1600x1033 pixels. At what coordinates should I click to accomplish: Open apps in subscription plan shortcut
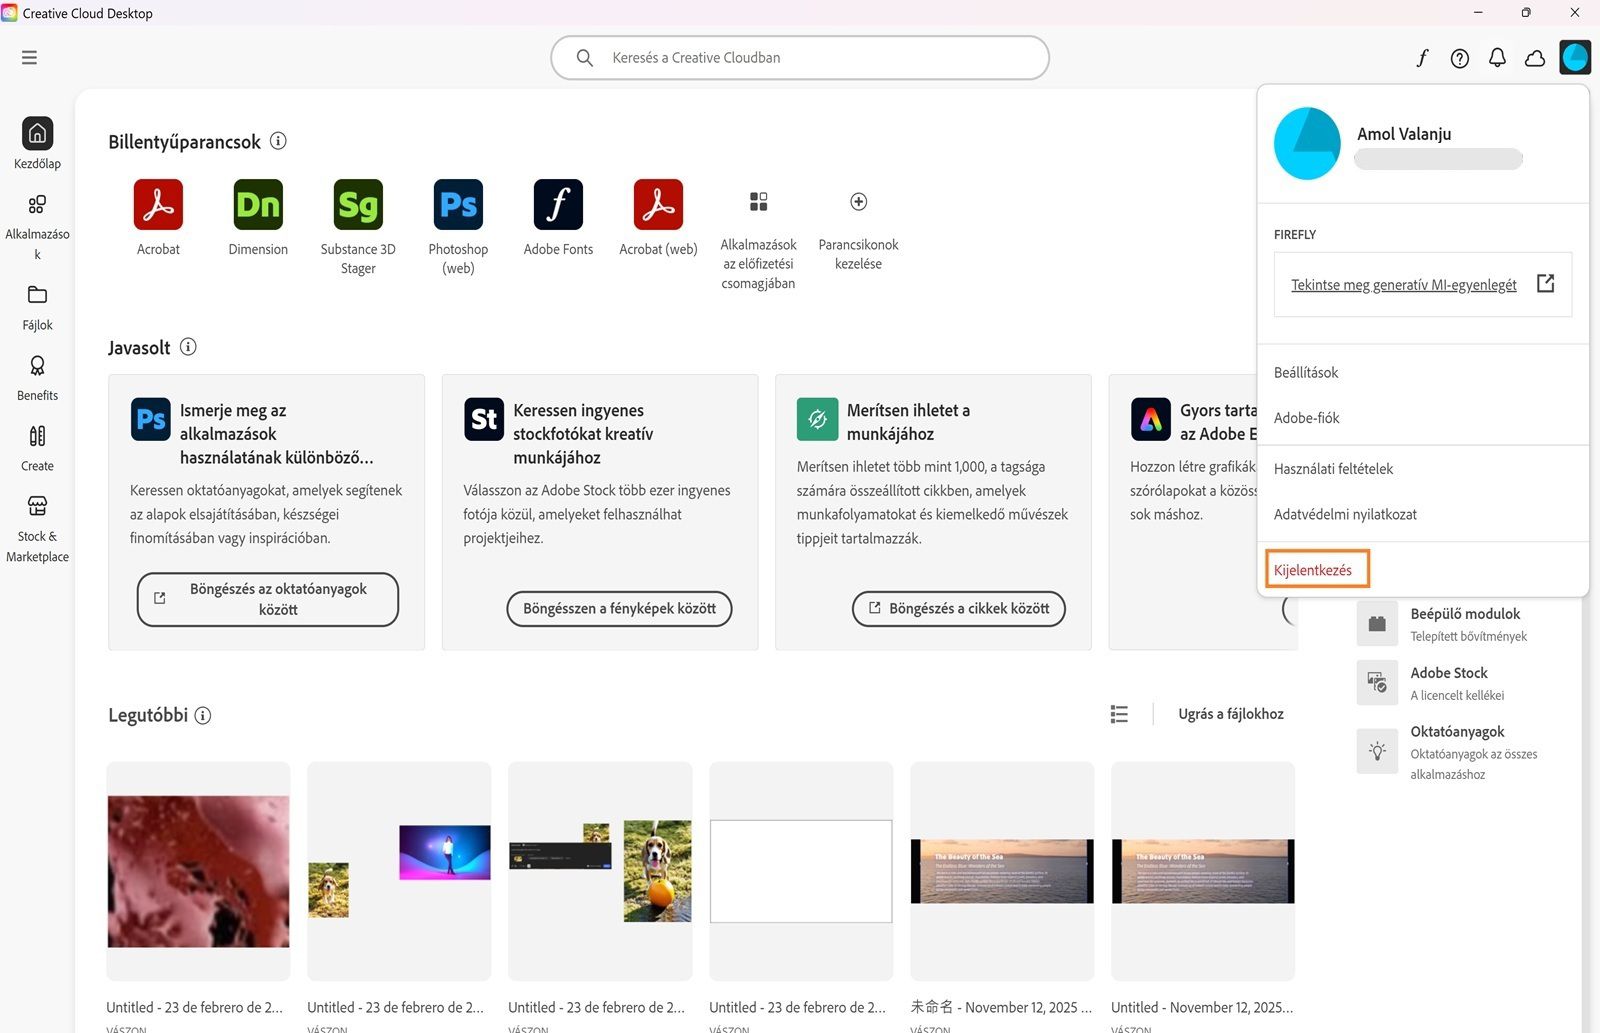[759, 202]
